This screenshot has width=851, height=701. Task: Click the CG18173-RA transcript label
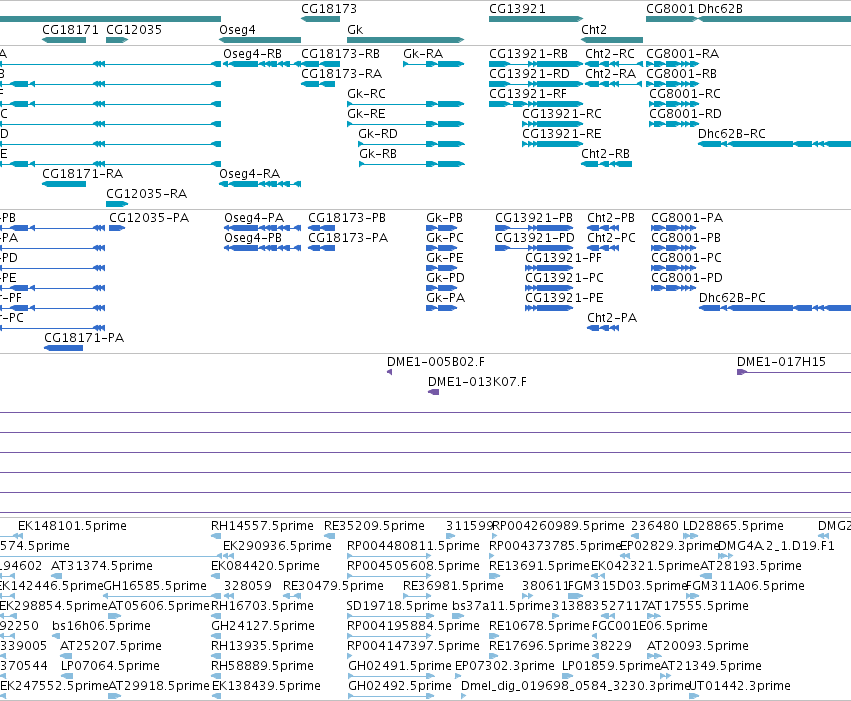tap(341, 74)
